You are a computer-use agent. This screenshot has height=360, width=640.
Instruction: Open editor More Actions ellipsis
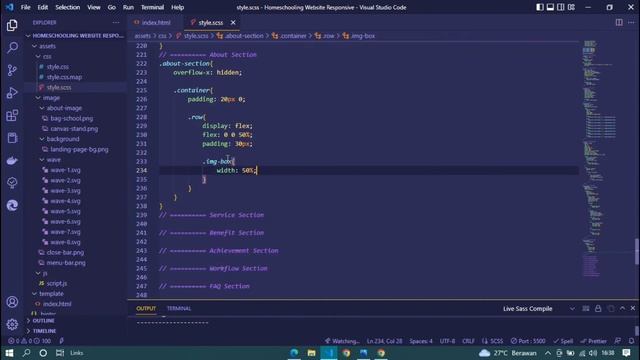pyautogui.click(x=631, y=22)
